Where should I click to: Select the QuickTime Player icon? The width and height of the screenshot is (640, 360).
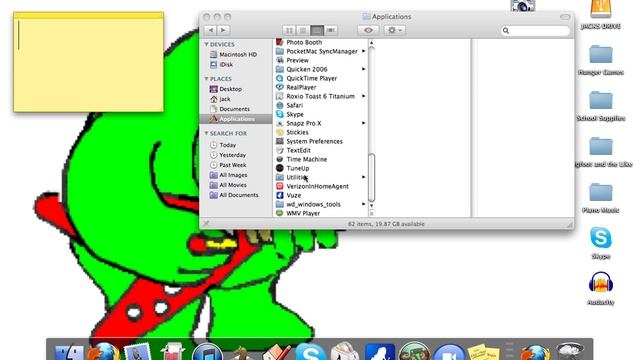tap(280, 78)
